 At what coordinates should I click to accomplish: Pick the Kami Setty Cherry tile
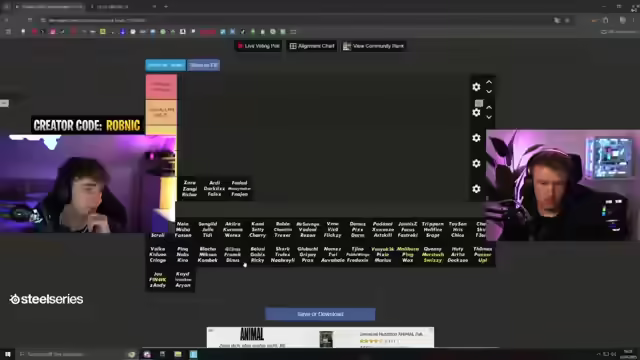pos(258,230)
